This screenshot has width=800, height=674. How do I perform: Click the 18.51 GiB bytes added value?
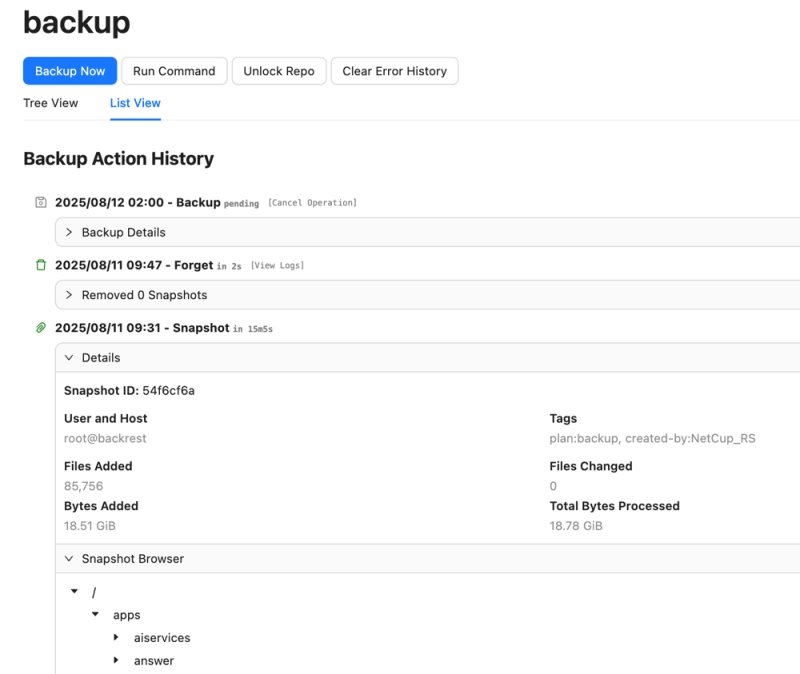click(90, 526)
